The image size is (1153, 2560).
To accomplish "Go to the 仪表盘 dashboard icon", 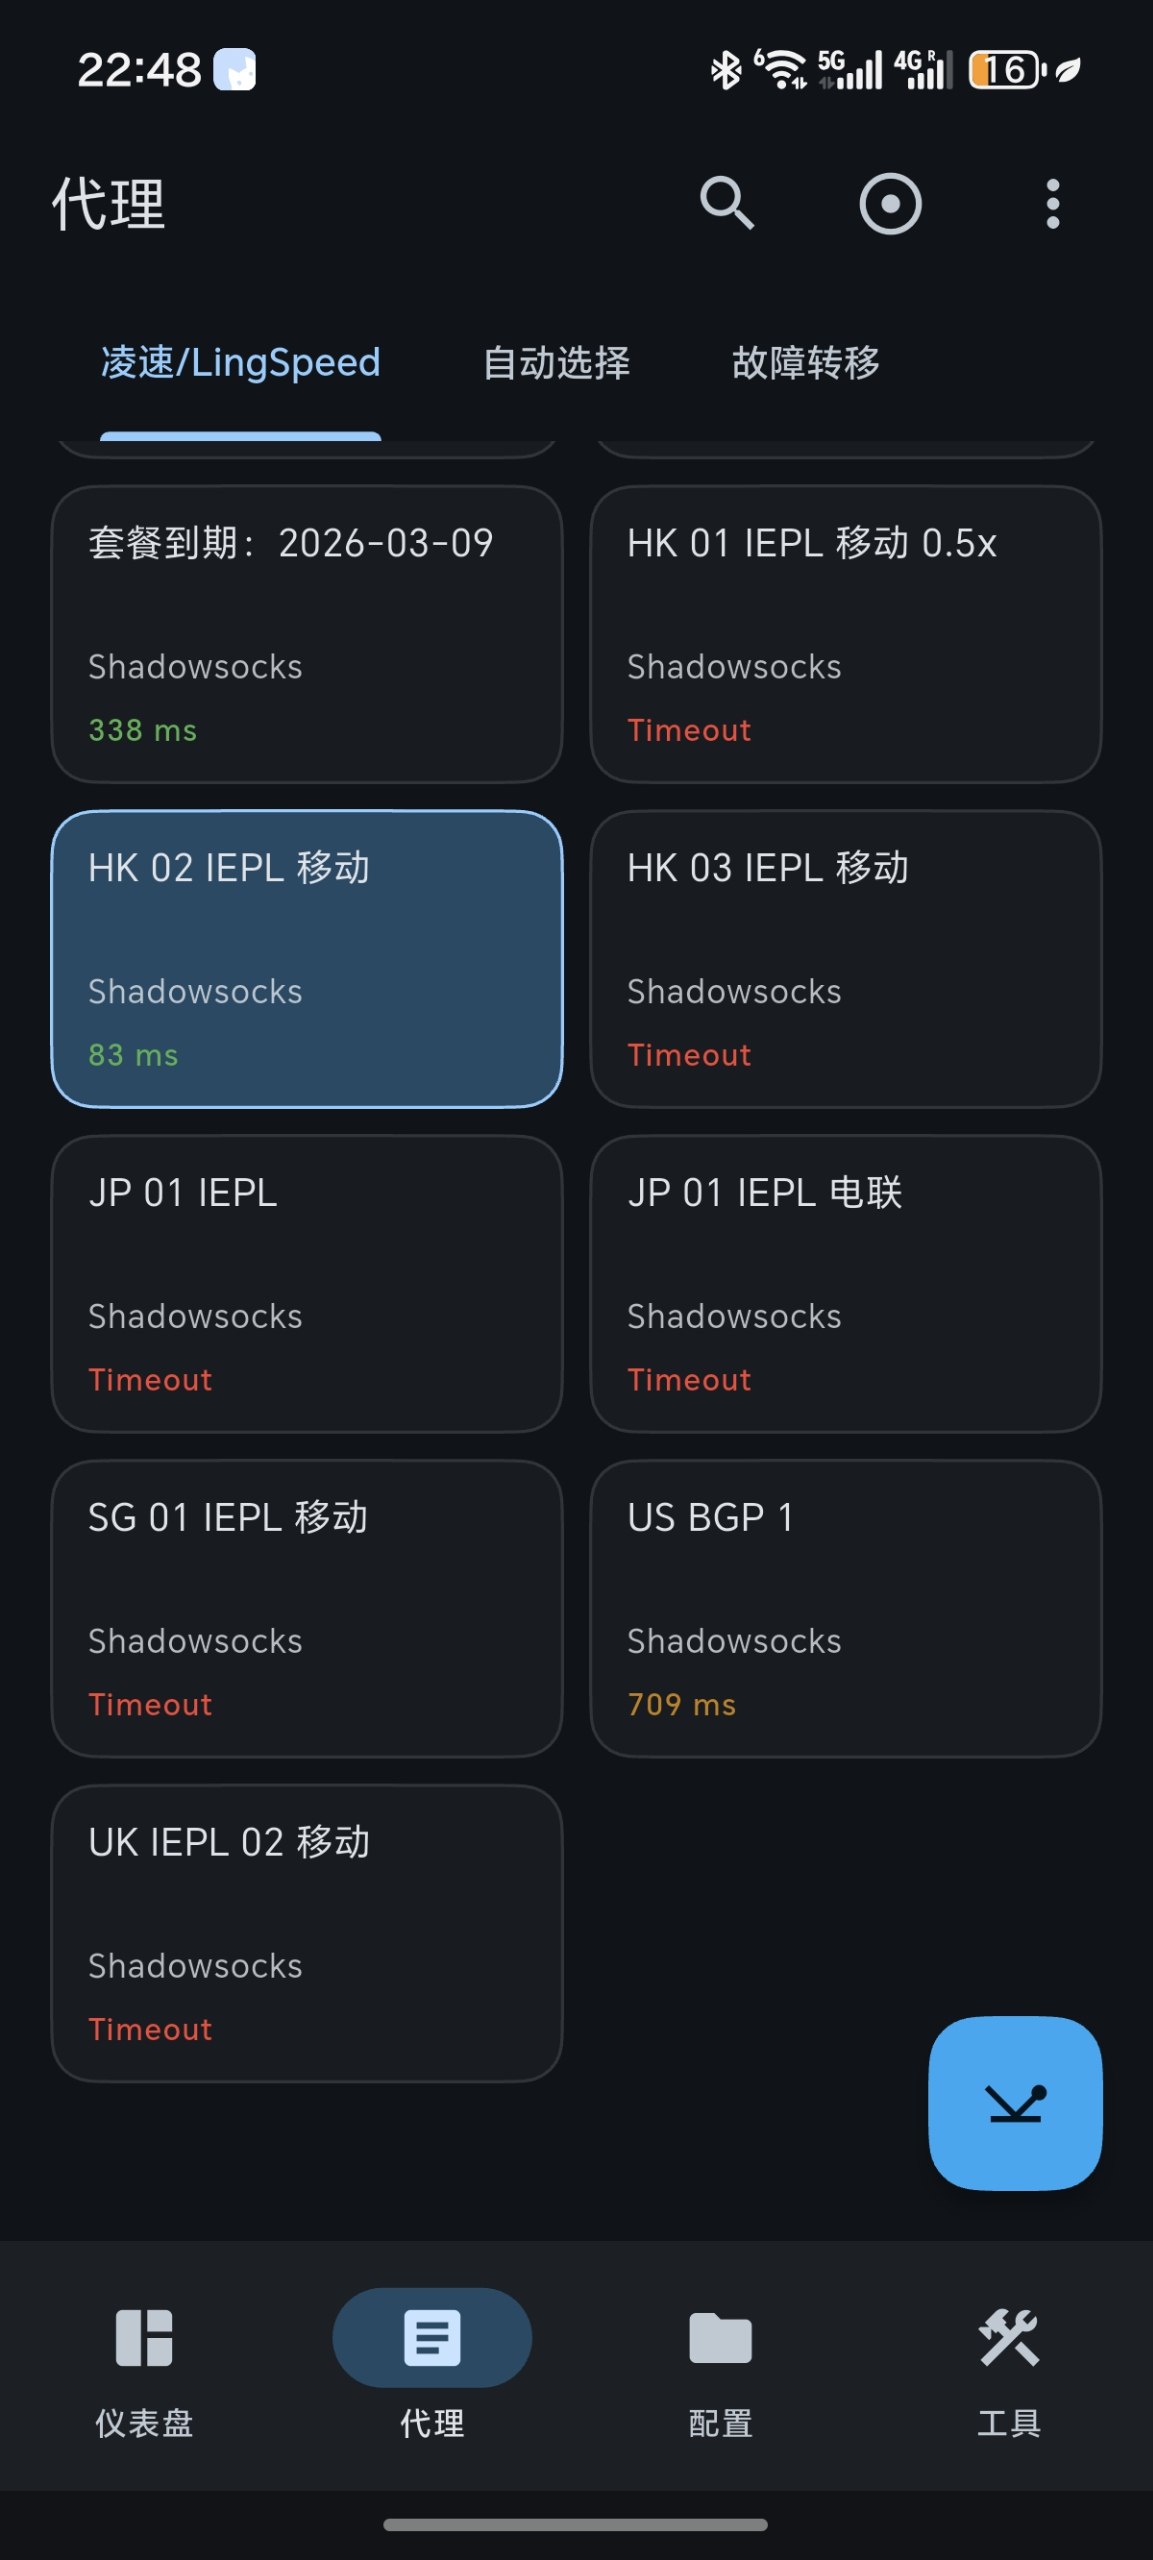I will coord(144,2338).
